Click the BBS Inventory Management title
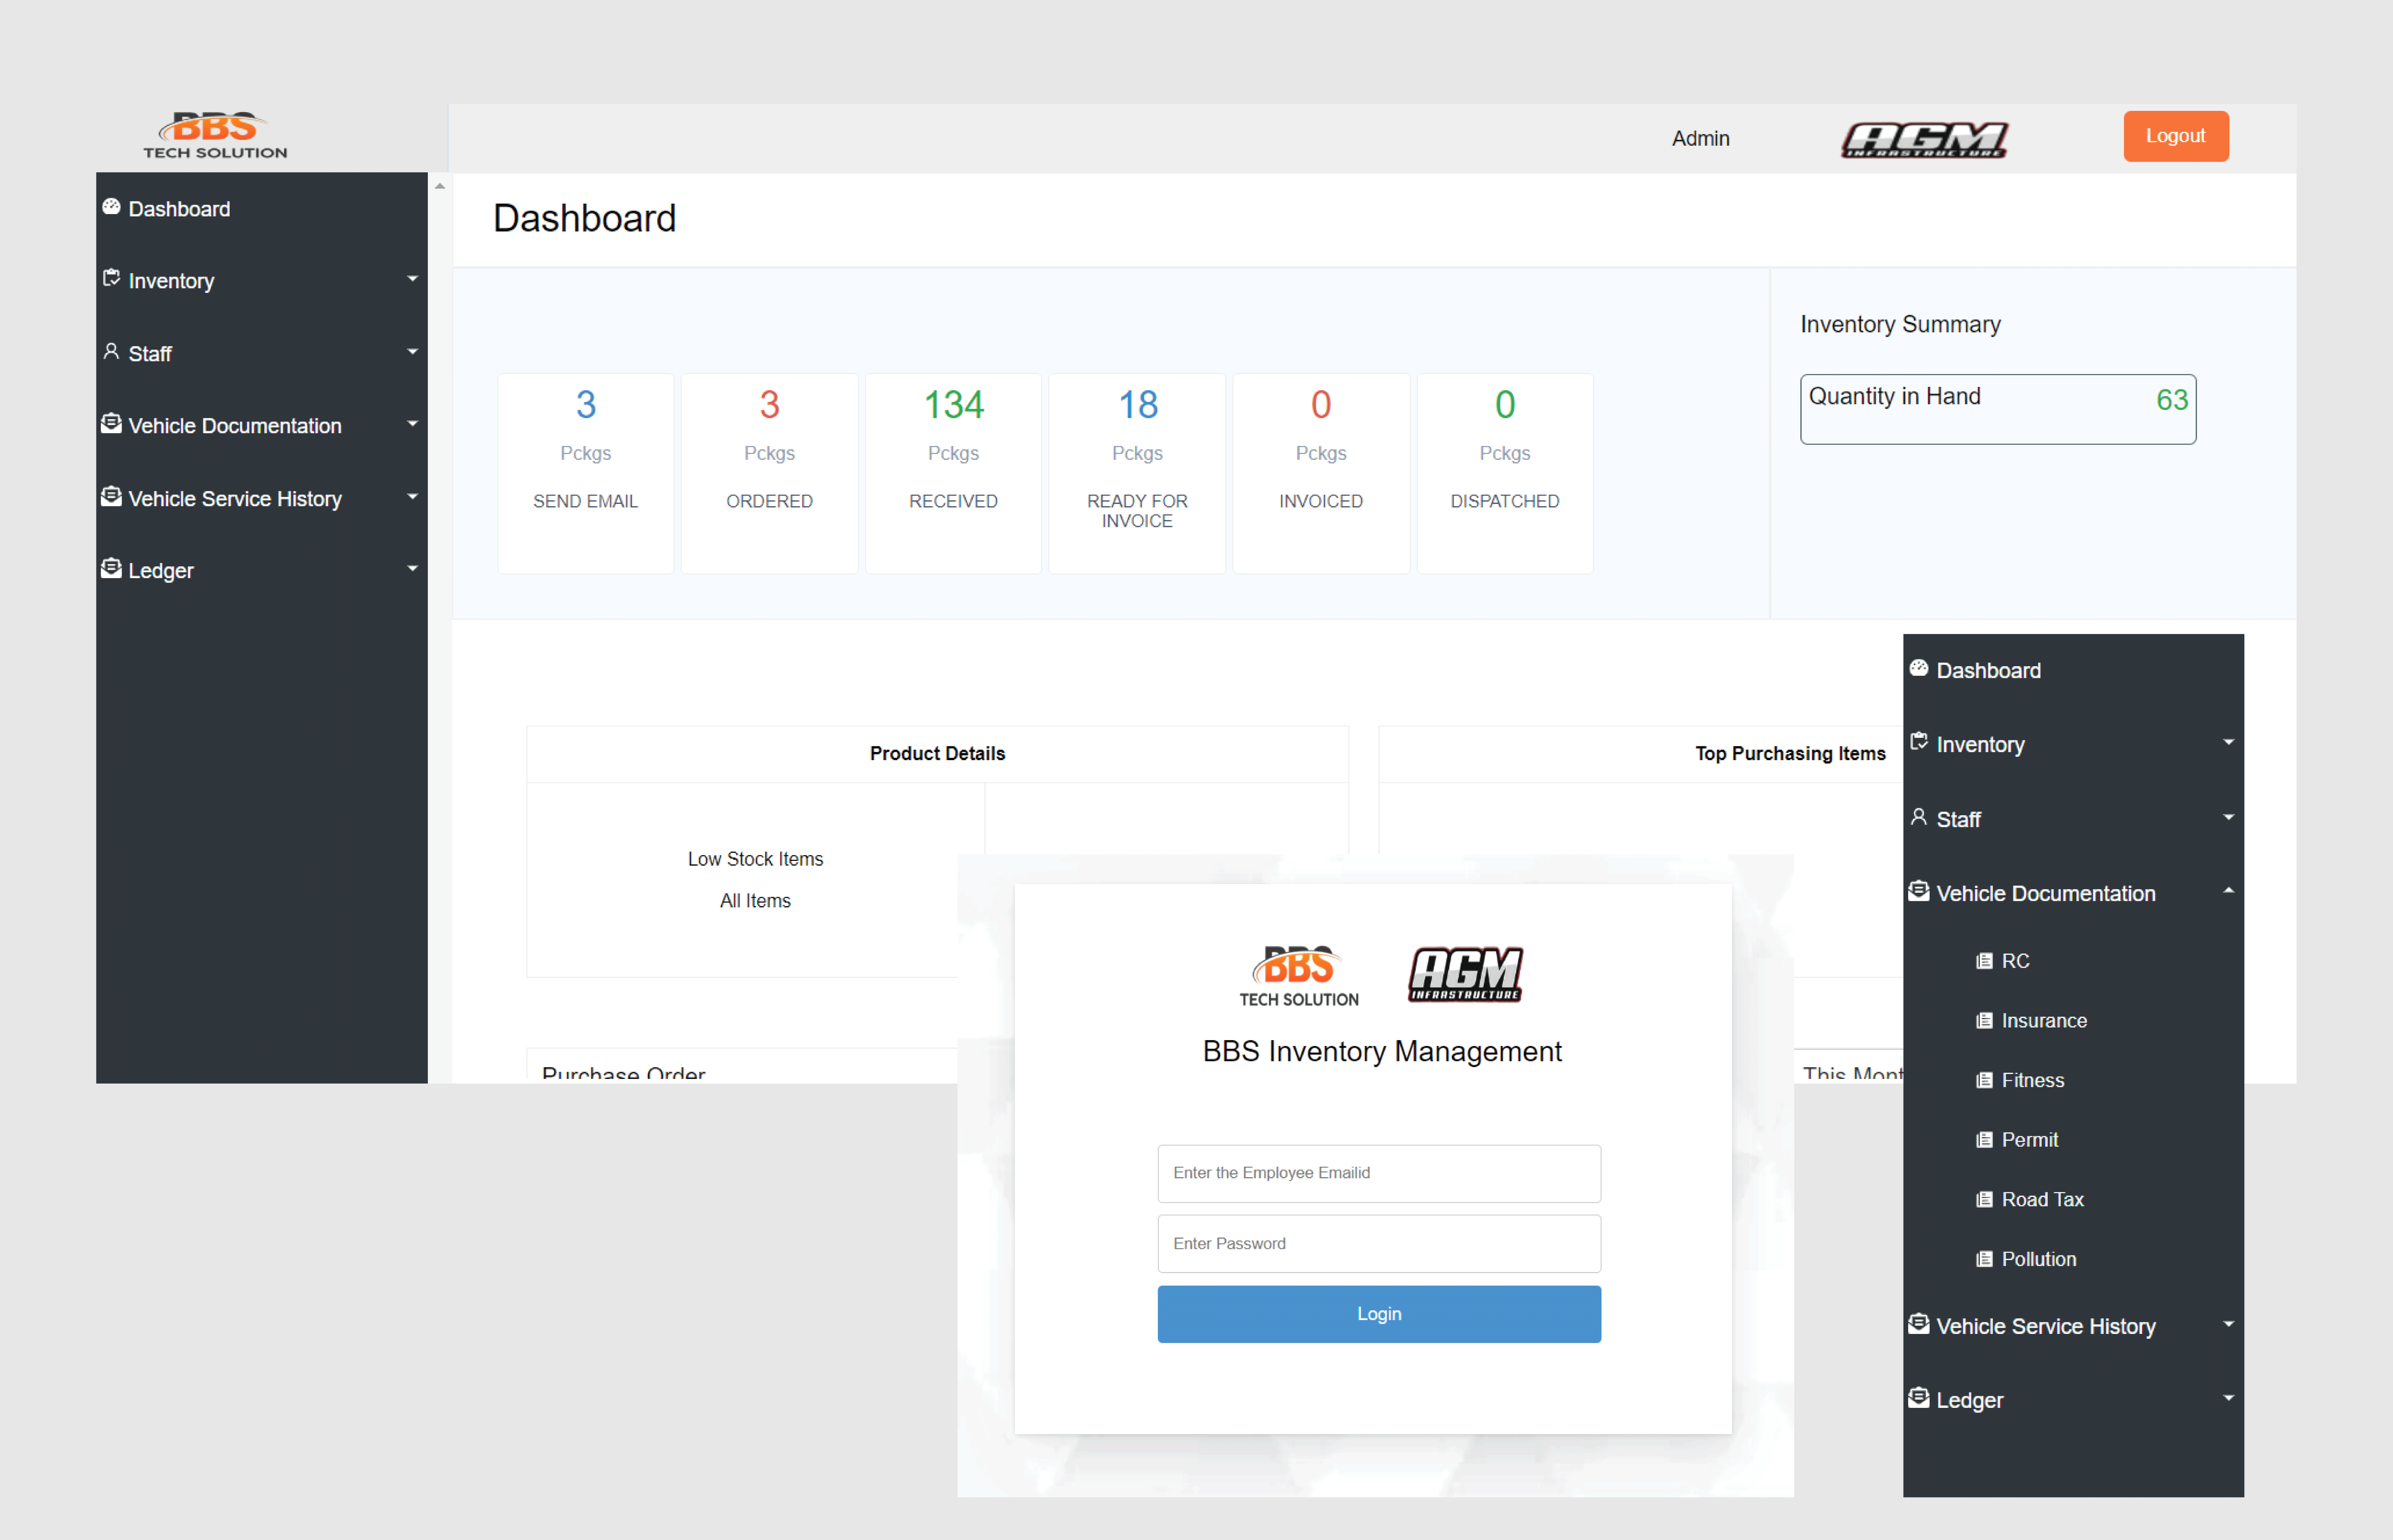2393x1540 pixels. [x=1382, y=1052]
